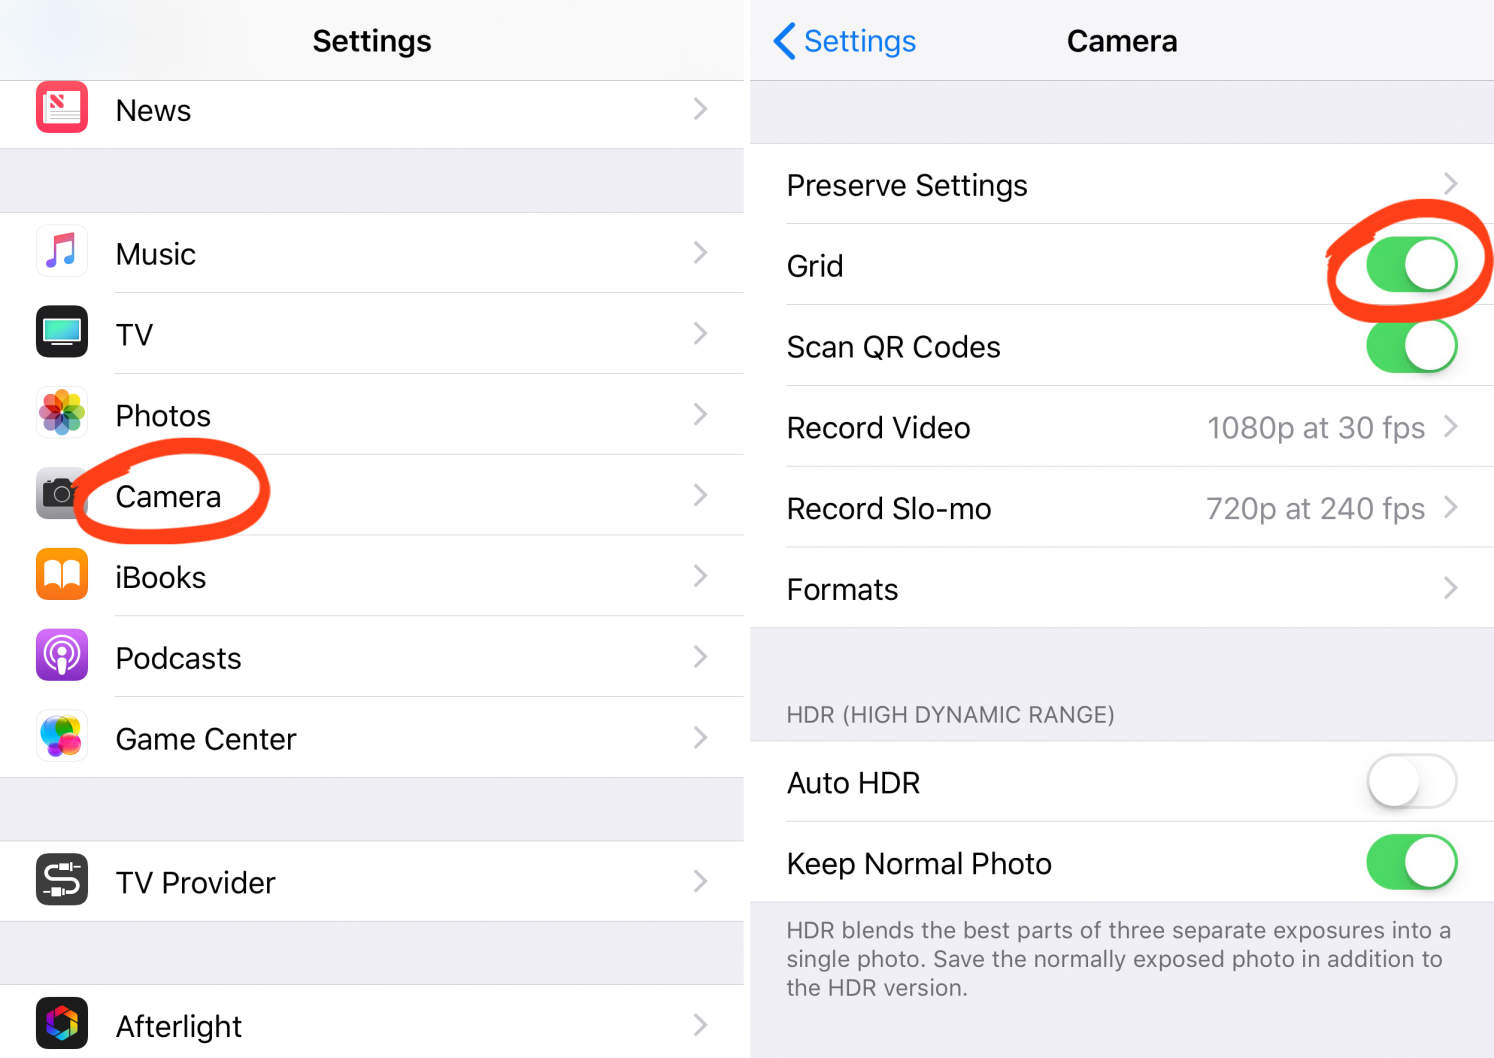
Task: Open the Photos app icon
Action: pyautogui.click(x=61, y=414)
